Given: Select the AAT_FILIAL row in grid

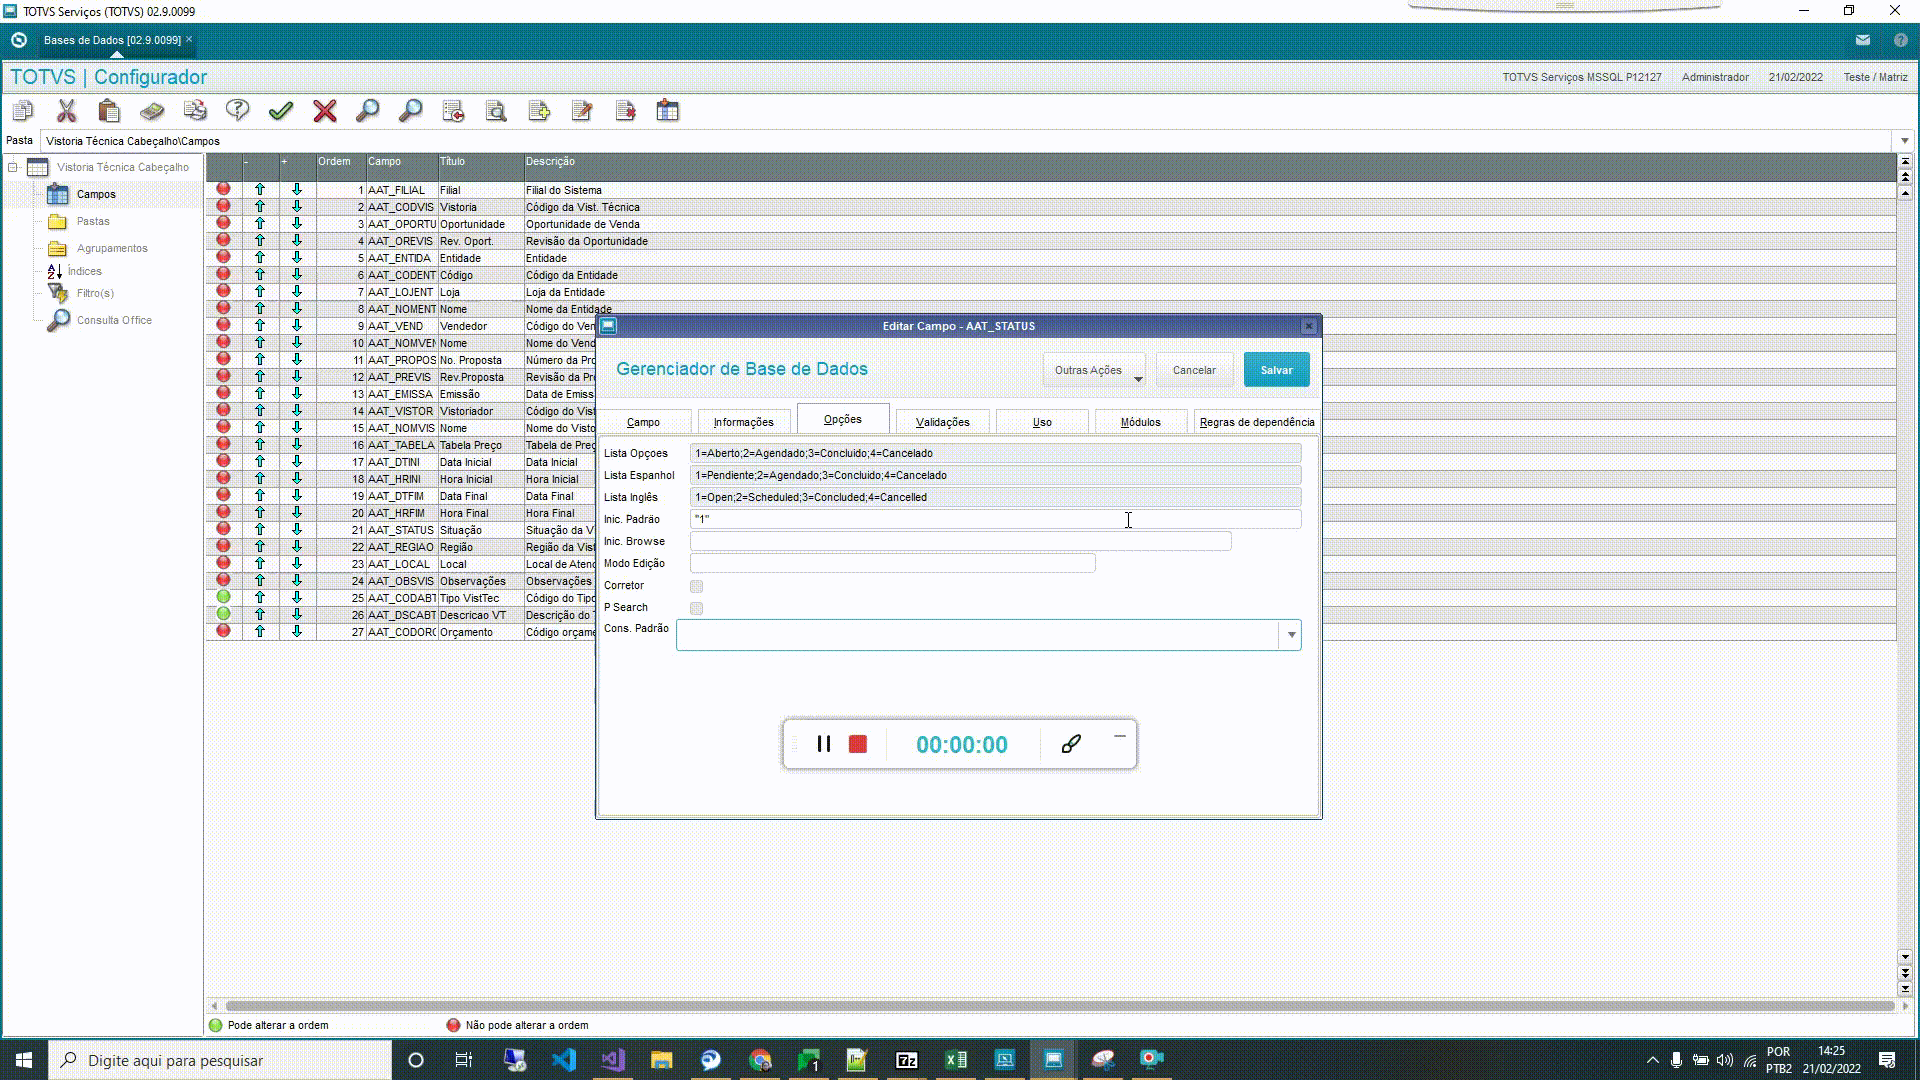Looking at the screenshot, I should pyautogui.click(x=1050, y=190).
